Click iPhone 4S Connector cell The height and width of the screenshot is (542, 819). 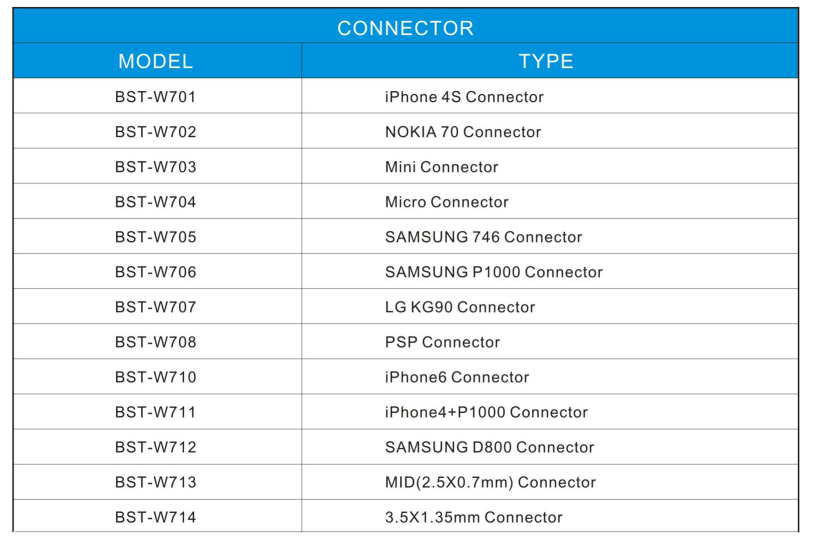coord(464,97)
